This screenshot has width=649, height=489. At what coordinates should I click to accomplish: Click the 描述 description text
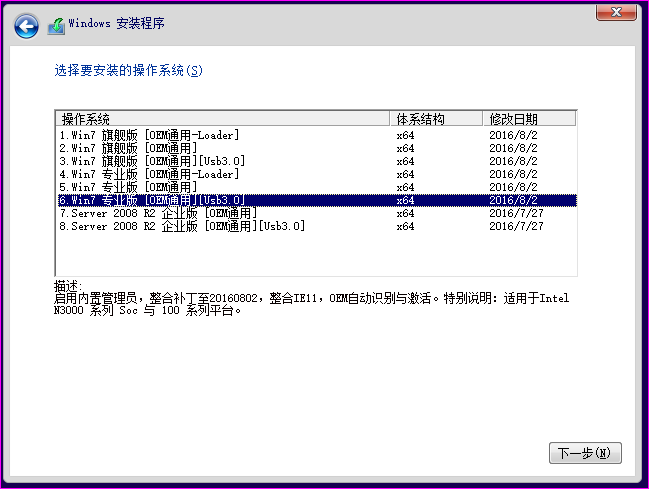coord(311,298)
